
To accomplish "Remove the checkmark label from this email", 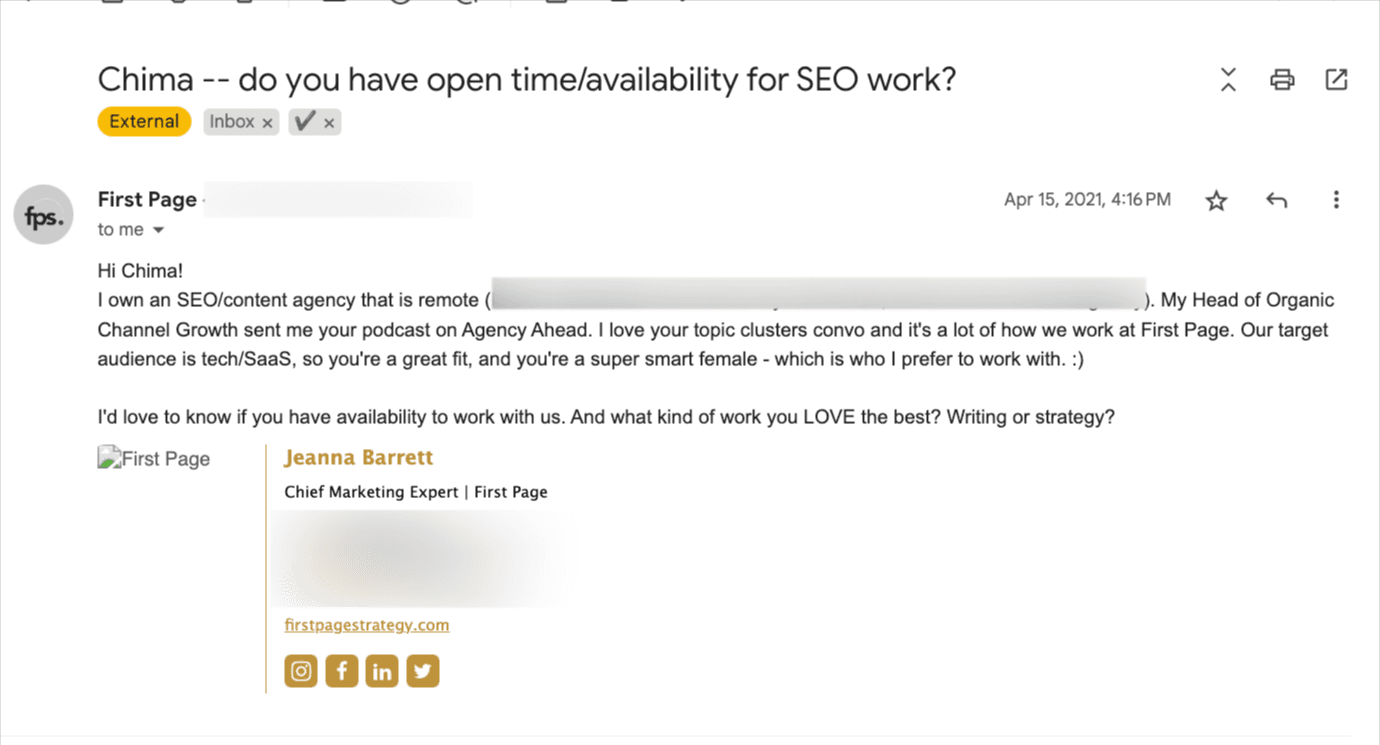I will point(332,121).
